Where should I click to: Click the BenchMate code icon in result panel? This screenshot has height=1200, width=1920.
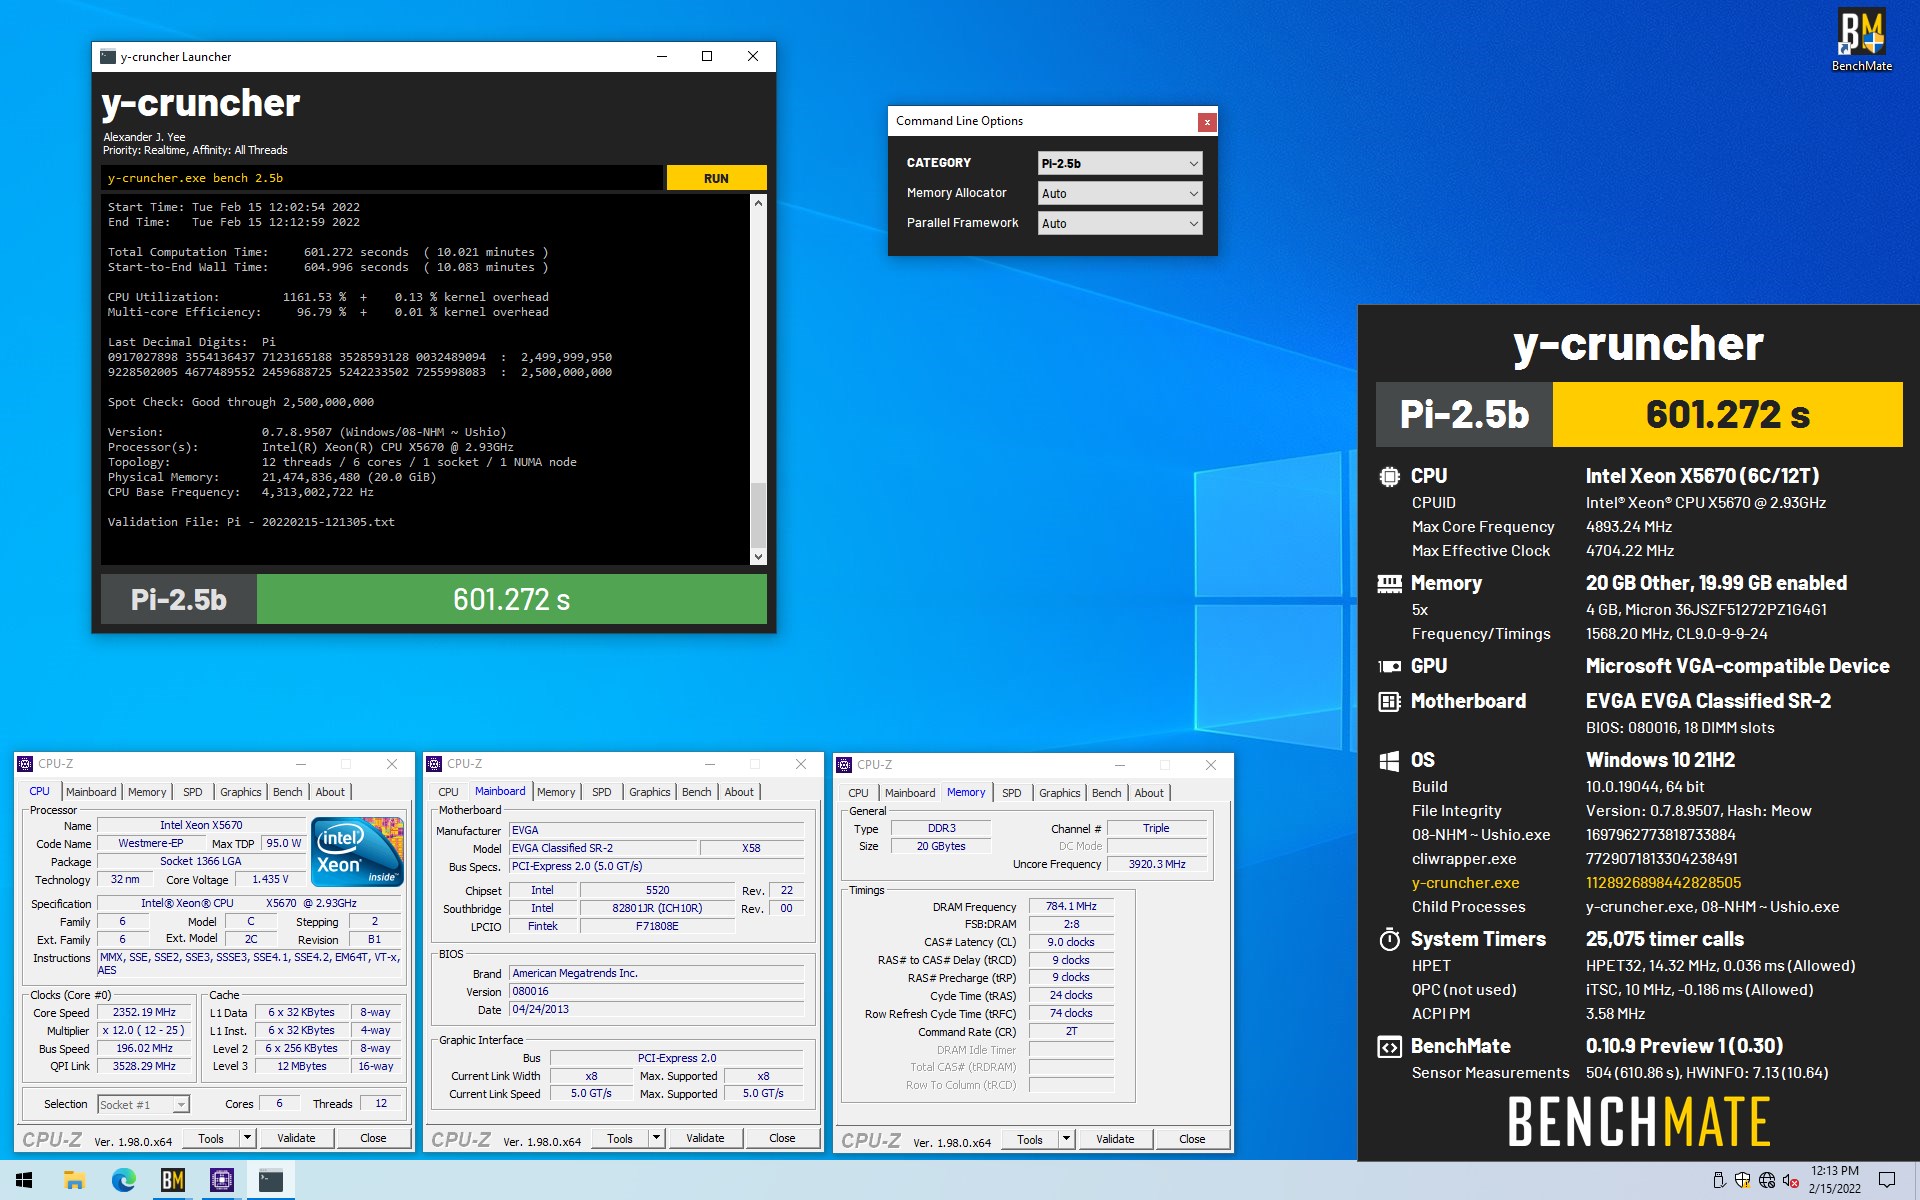1389,1047
